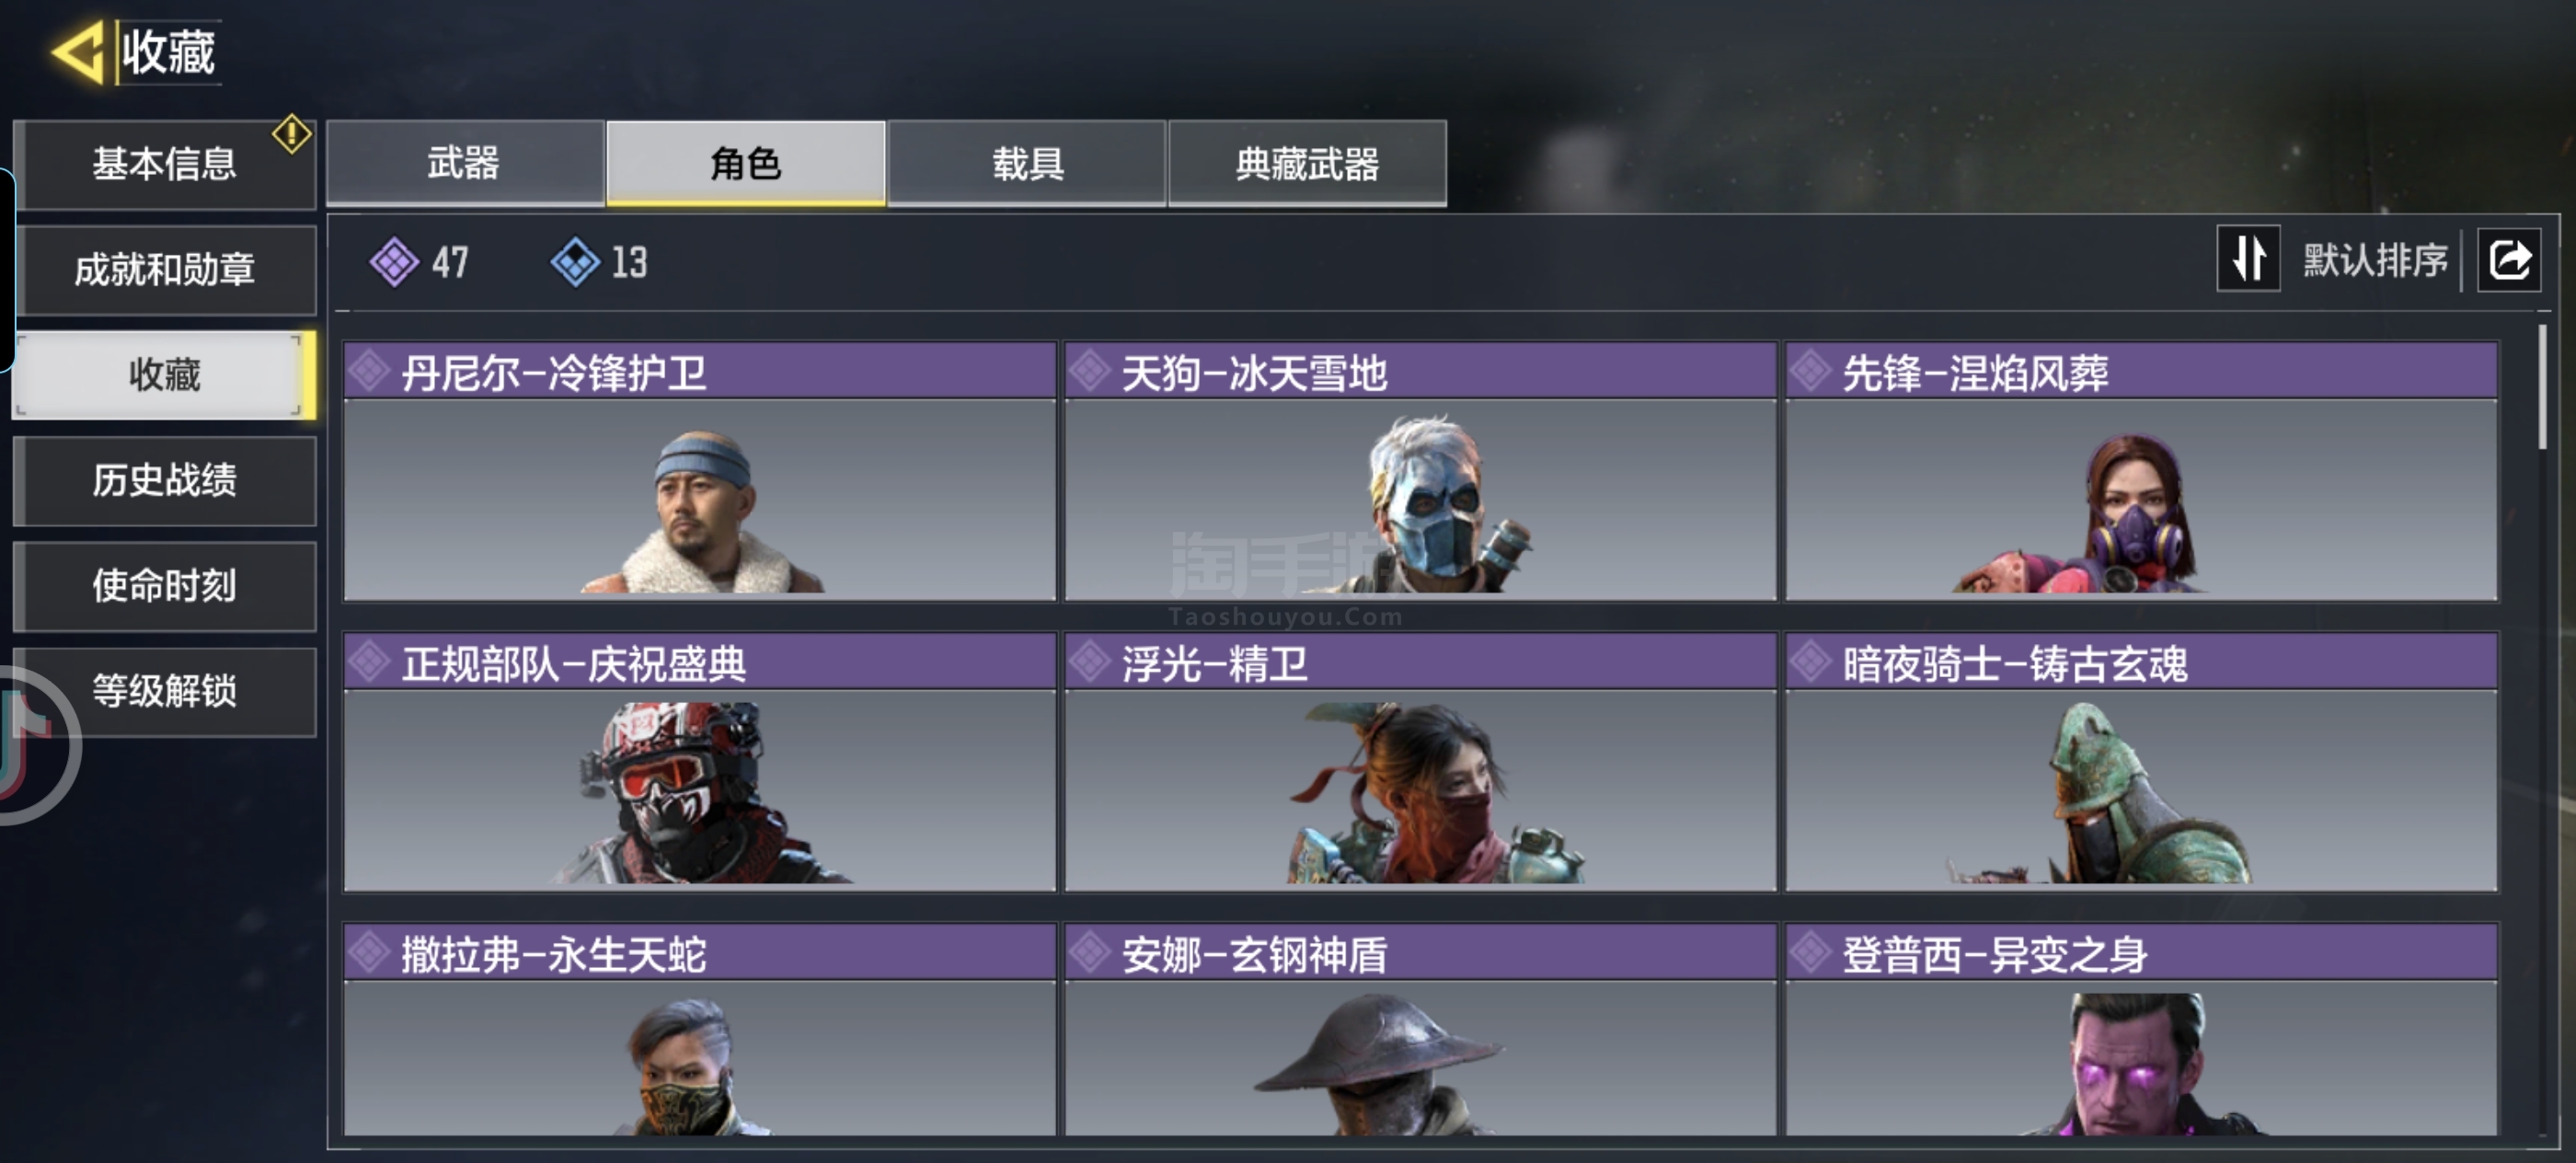The height and width of the screenshot is (1163, 2576).
Task: Click the yellow back arrow icon
Action: click(x=78, y=52)
